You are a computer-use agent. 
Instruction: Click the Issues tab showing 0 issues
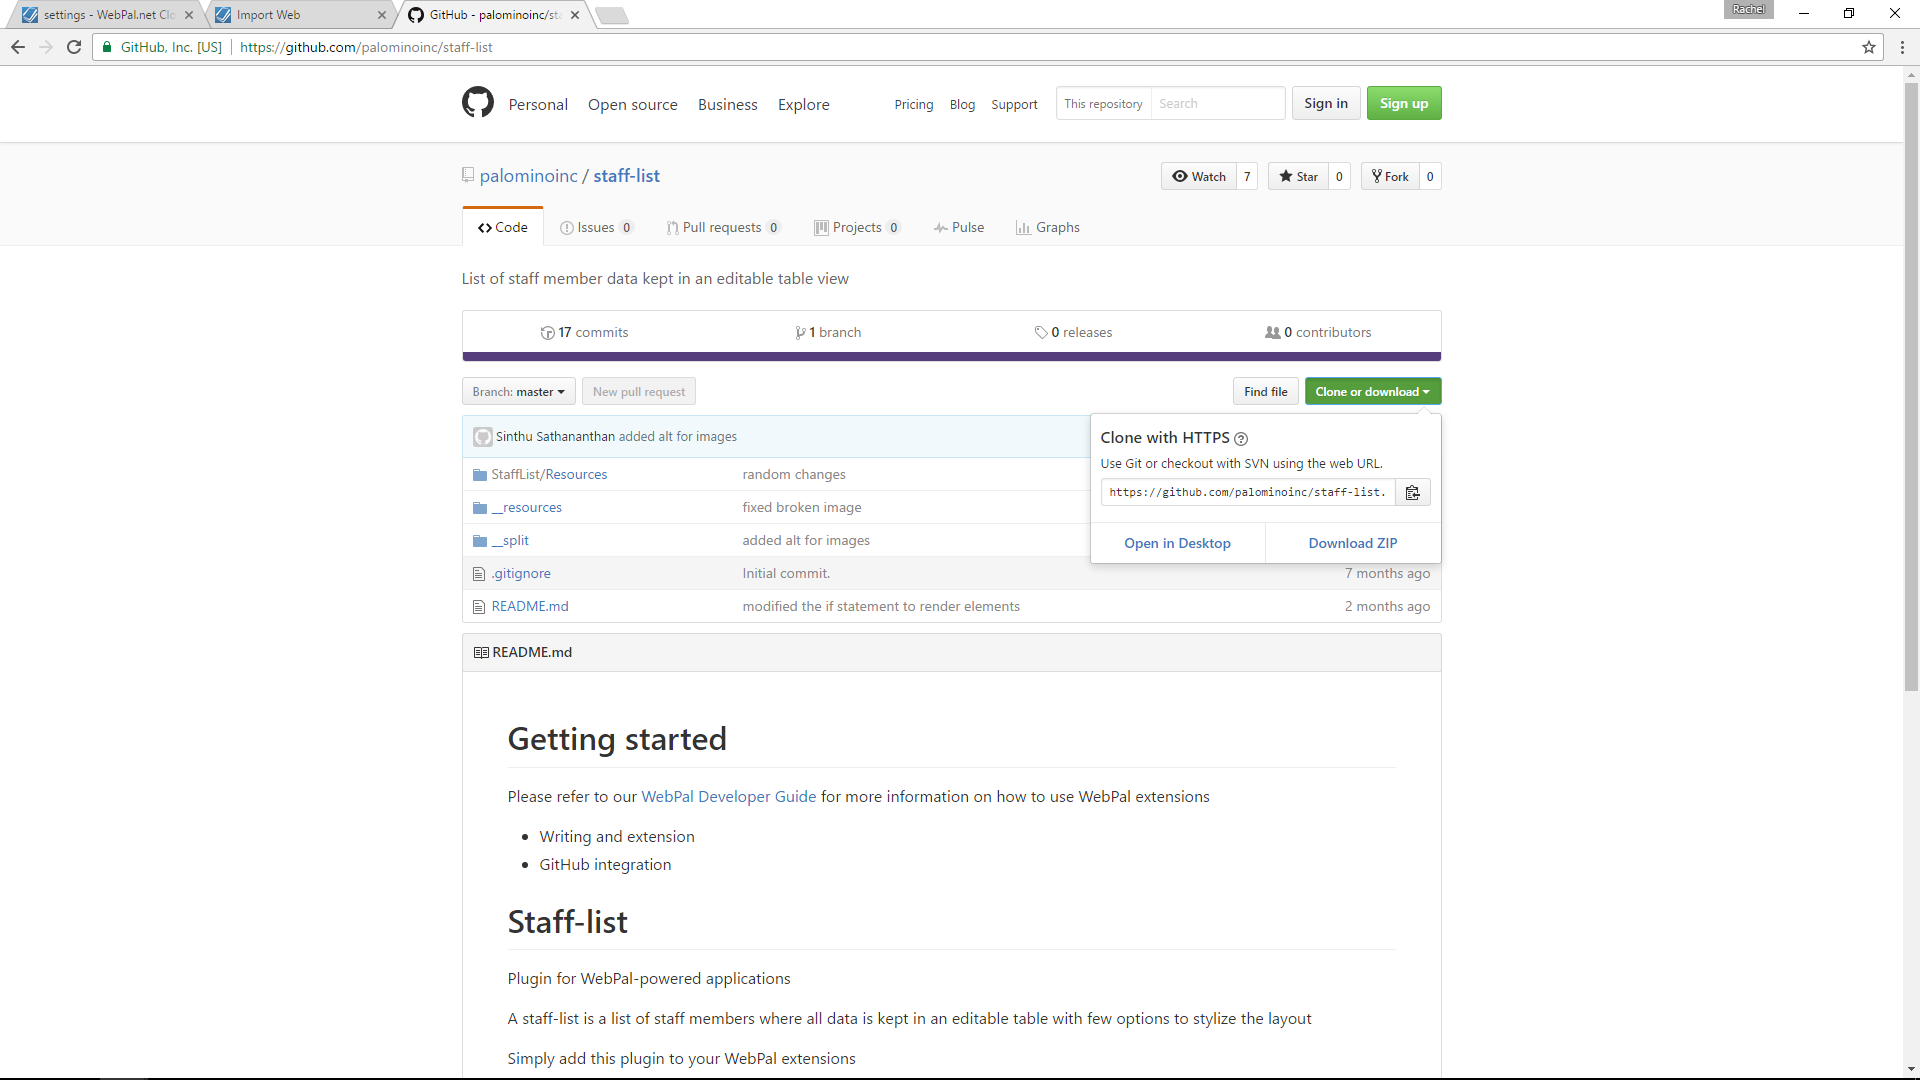tap(595, 227)
